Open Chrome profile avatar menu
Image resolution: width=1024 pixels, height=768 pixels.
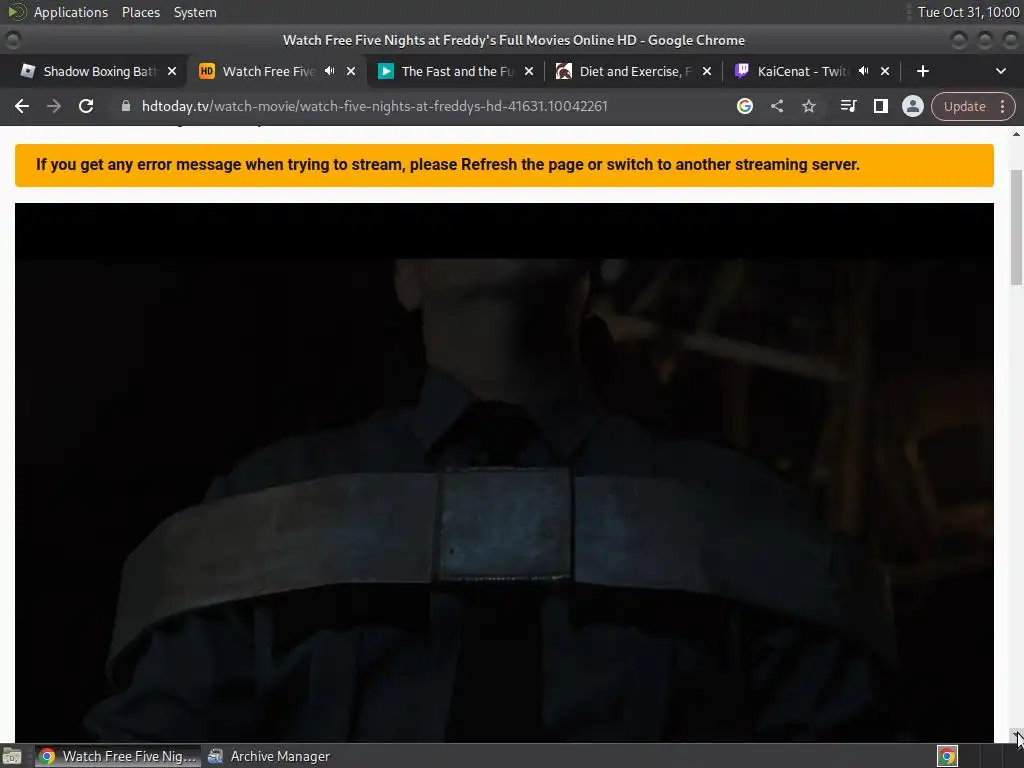click(912, 106)
